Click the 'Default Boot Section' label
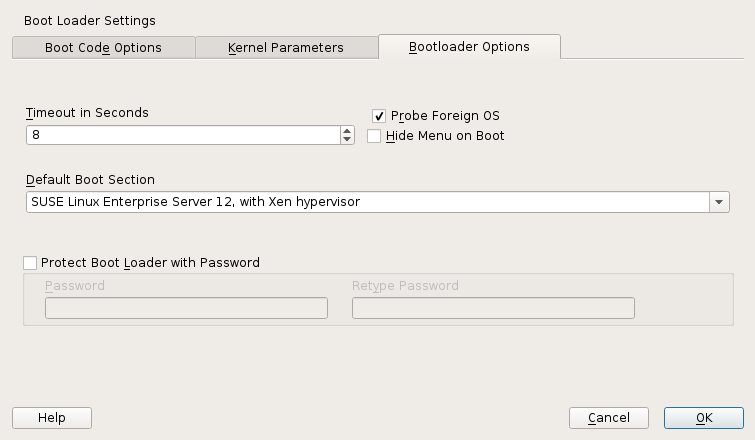 [x=90, y=180]
